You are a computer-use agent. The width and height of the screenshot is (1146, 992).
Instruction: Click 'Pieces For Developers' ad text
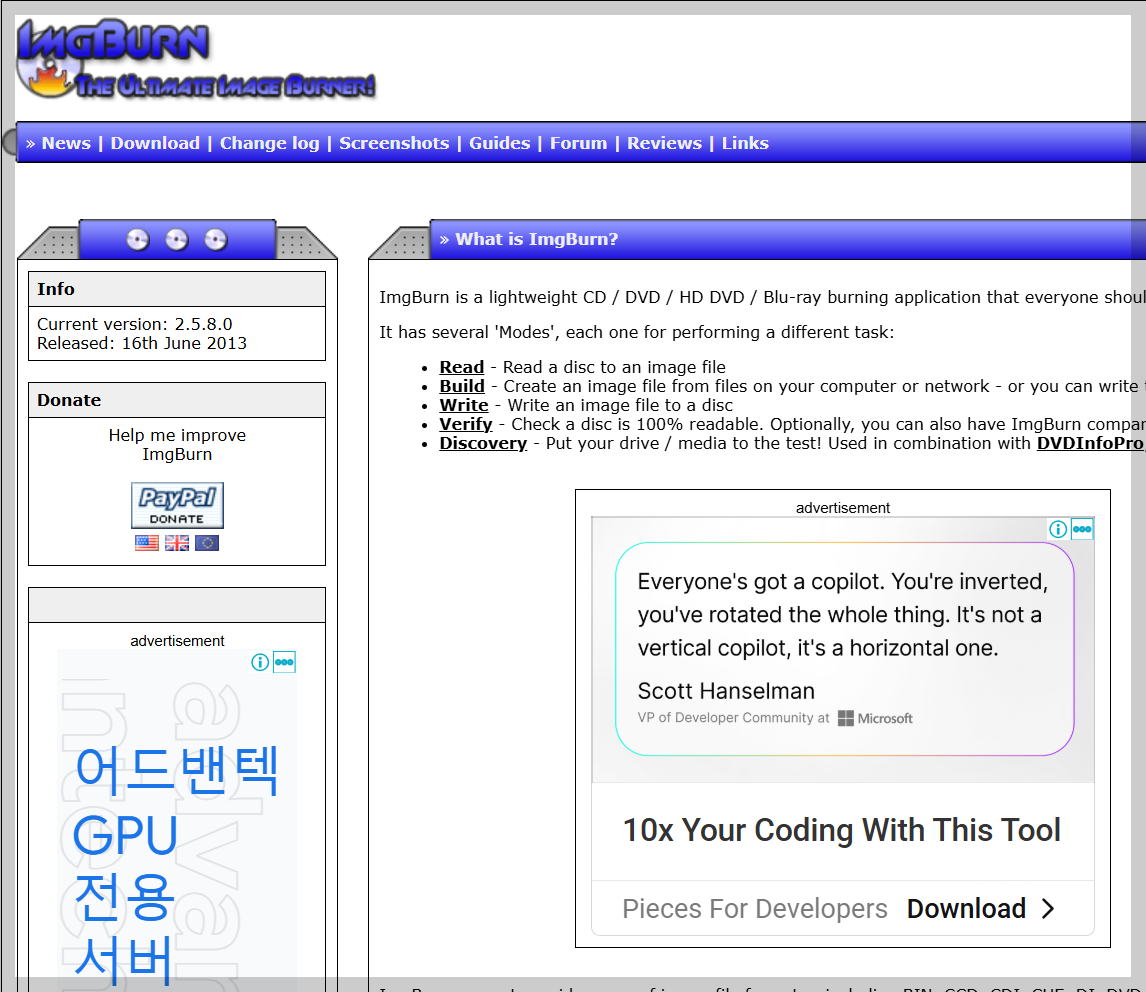755,909
